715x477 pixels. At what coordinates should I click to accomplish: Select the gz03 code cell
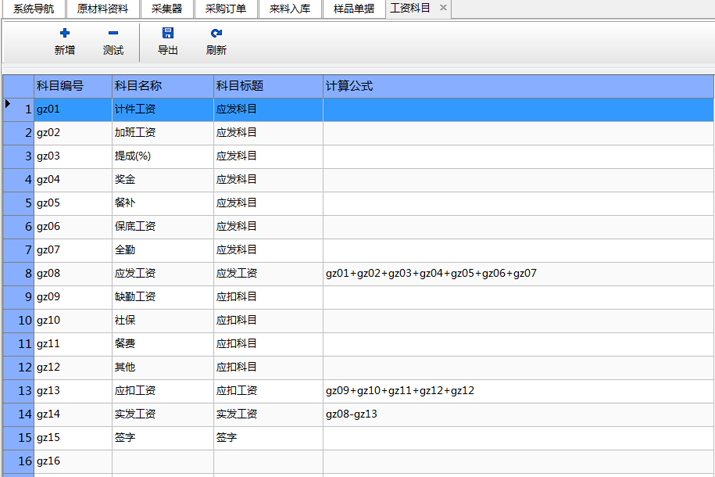[x=73, y=156]
